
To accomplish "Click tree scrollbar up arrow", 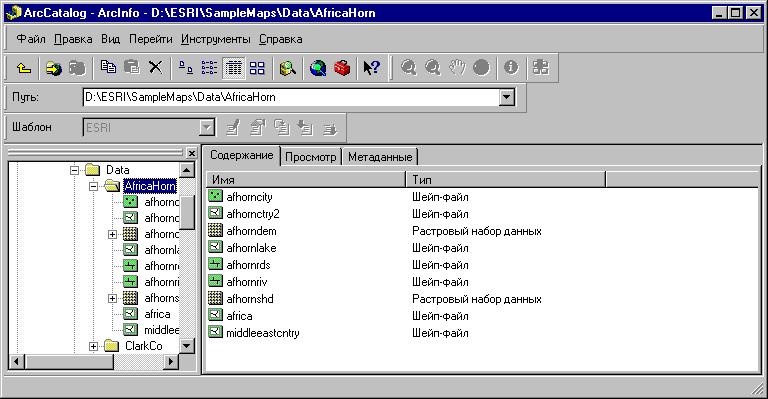I will (187, 170).
